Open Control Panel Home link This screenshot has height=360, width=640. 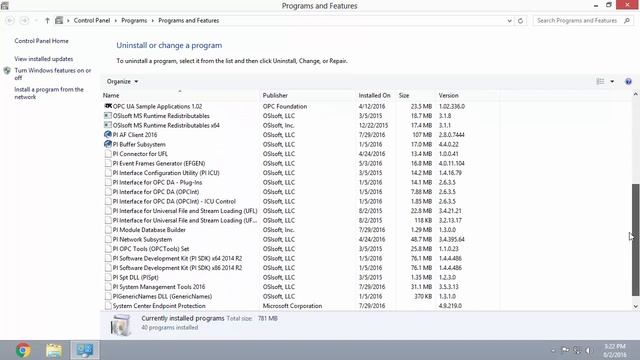coord(41,41)
